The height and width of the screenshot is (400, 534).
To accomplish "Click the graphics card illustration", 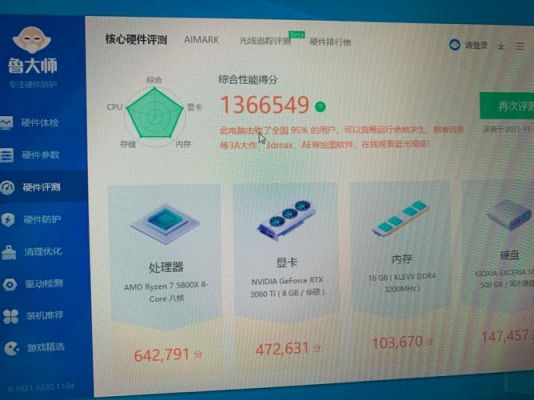I will [286, 220].
